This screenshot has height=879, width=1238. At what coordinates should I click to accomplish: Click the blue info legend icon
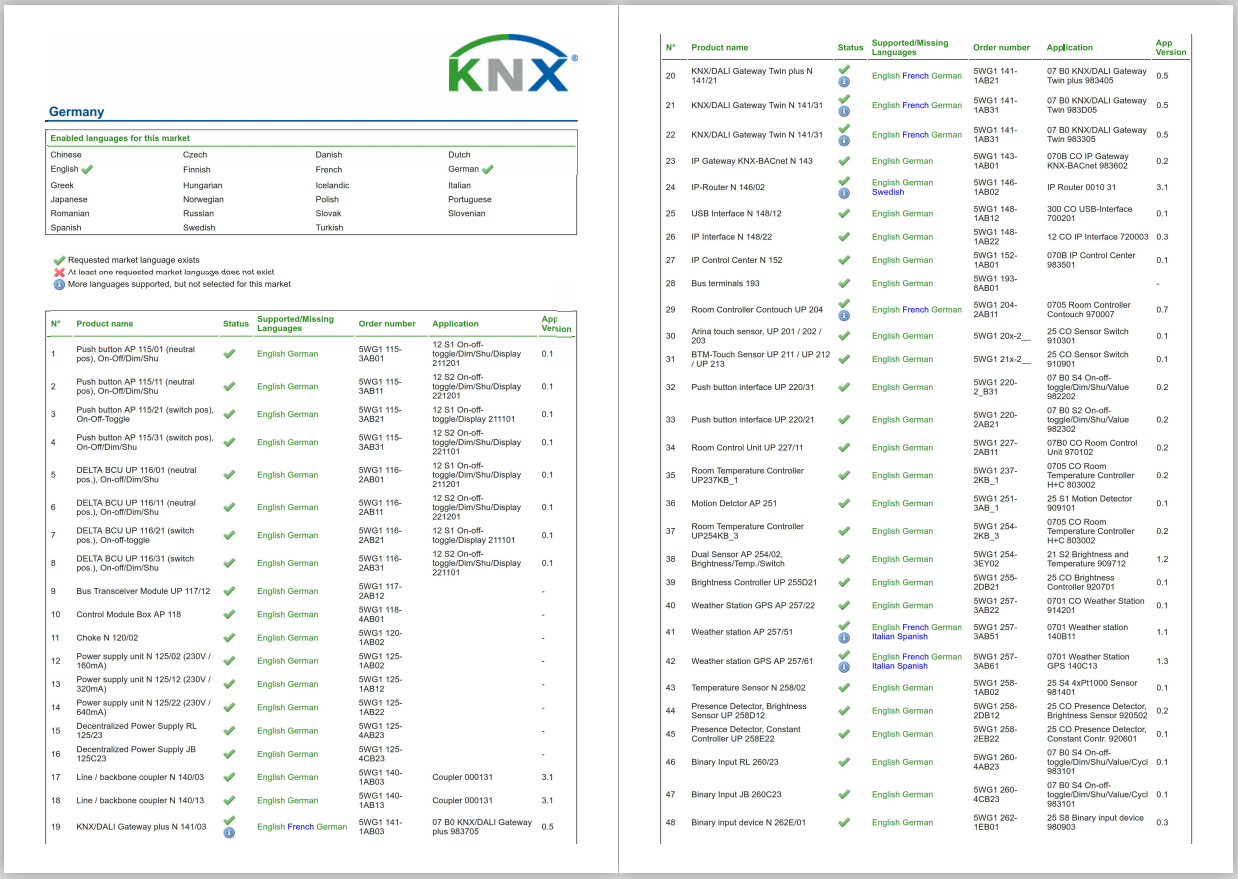pyautogui.click(x=59, y=284)
